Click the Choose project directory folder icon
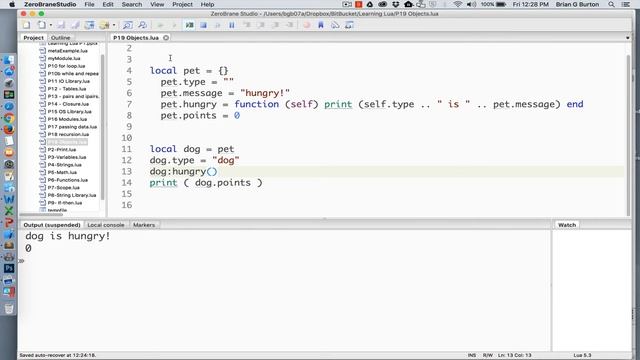The height and width of the screenshot is (360, 640). coord(104,25)
